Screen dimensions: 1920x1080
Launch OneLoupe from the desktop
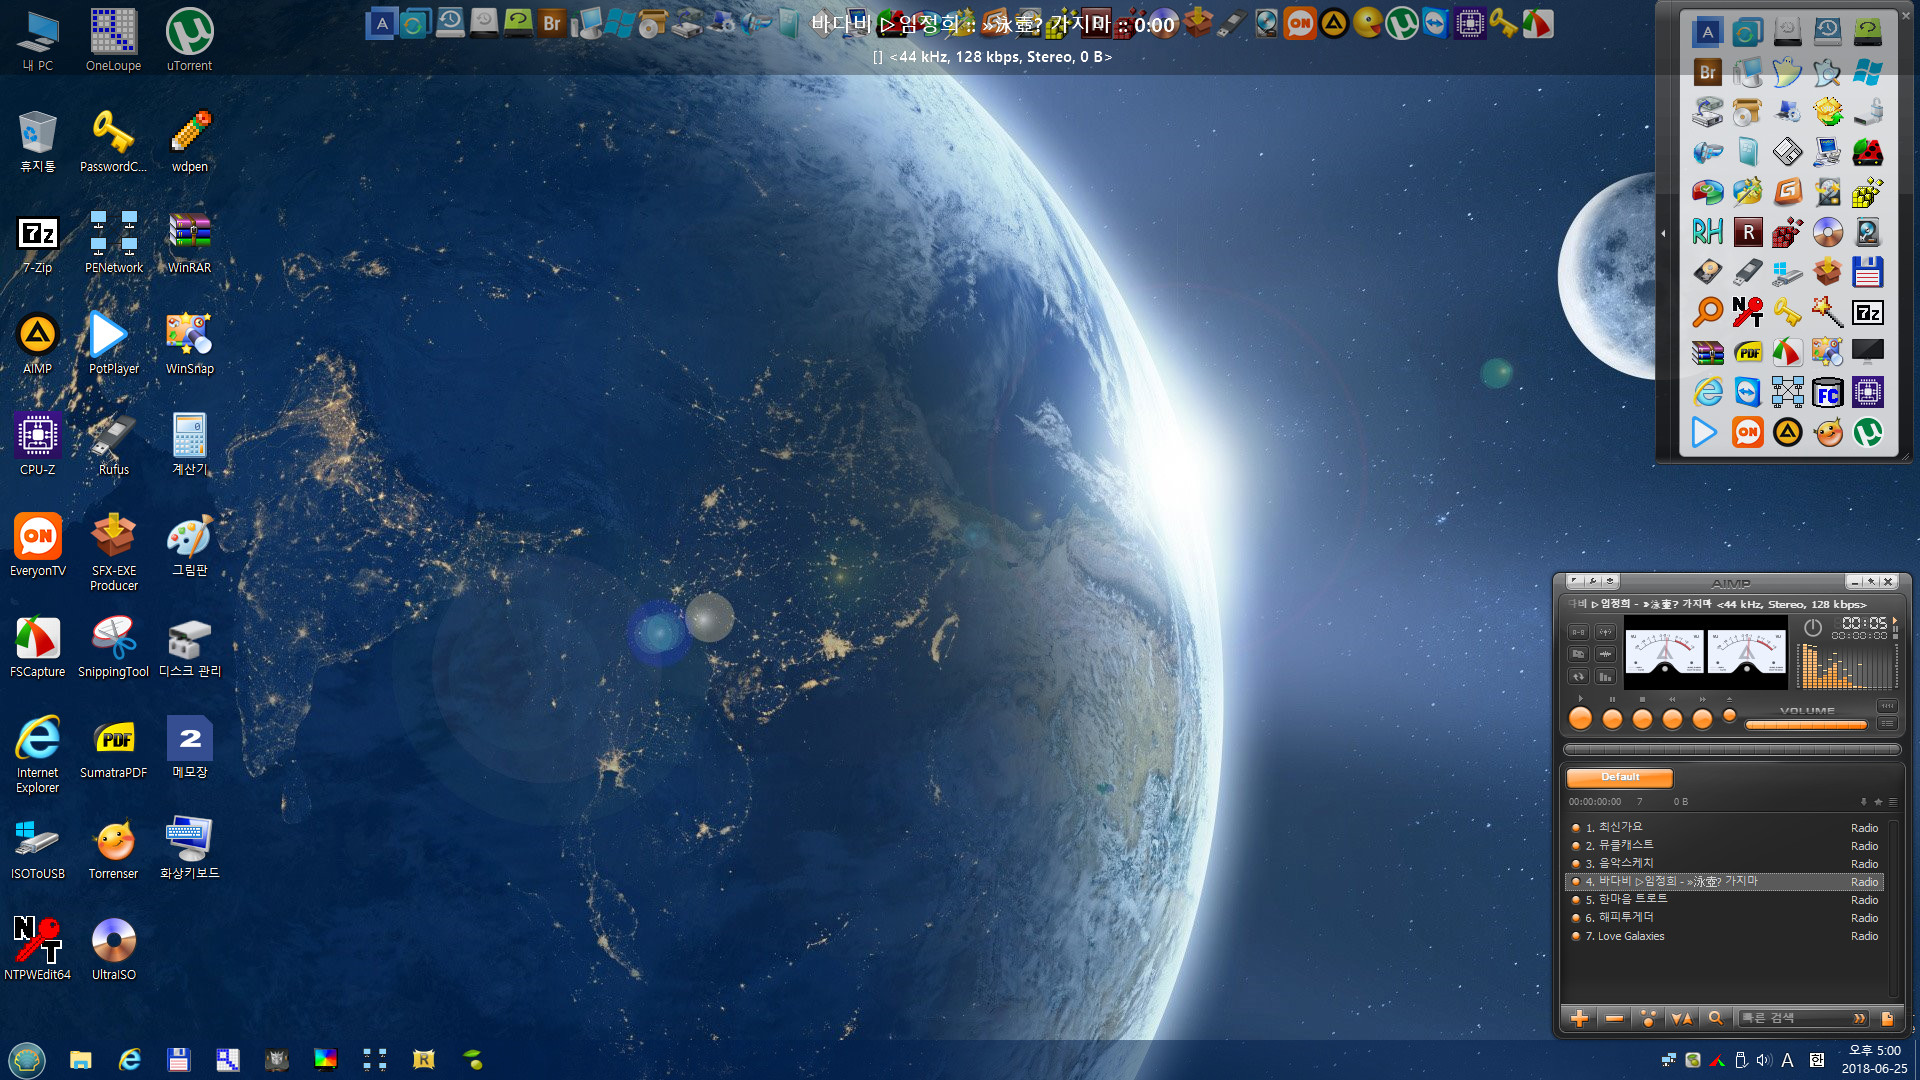coord(113,40)
